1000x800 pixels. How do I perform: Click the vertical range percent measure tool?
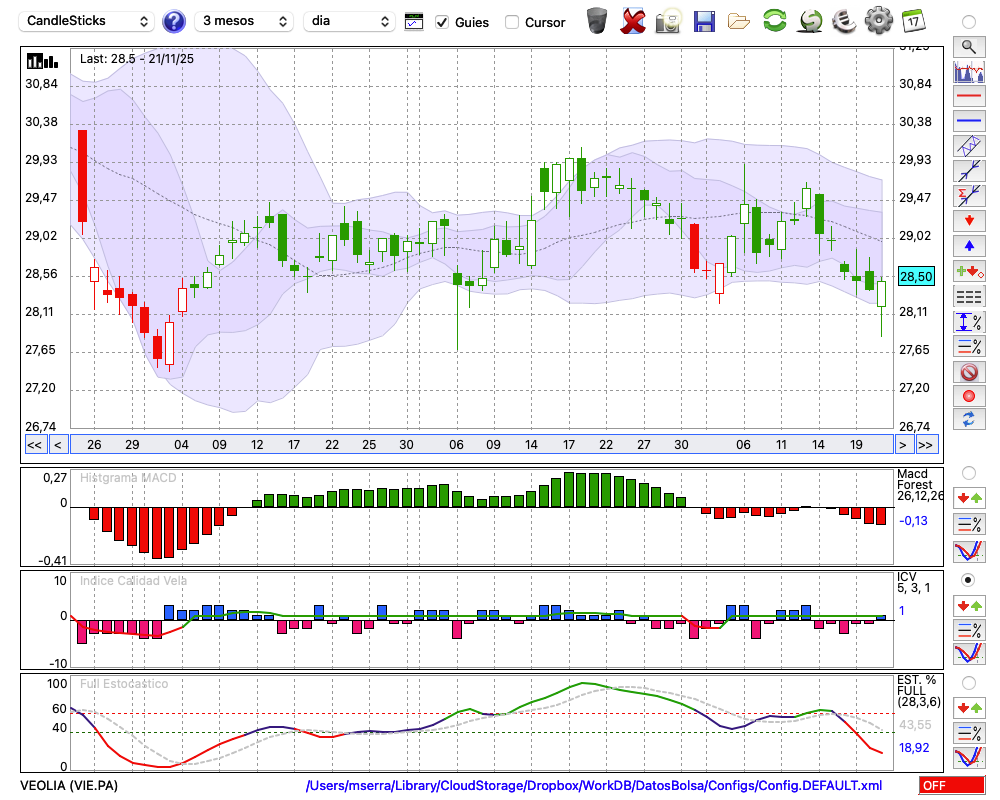coord(969,322)
